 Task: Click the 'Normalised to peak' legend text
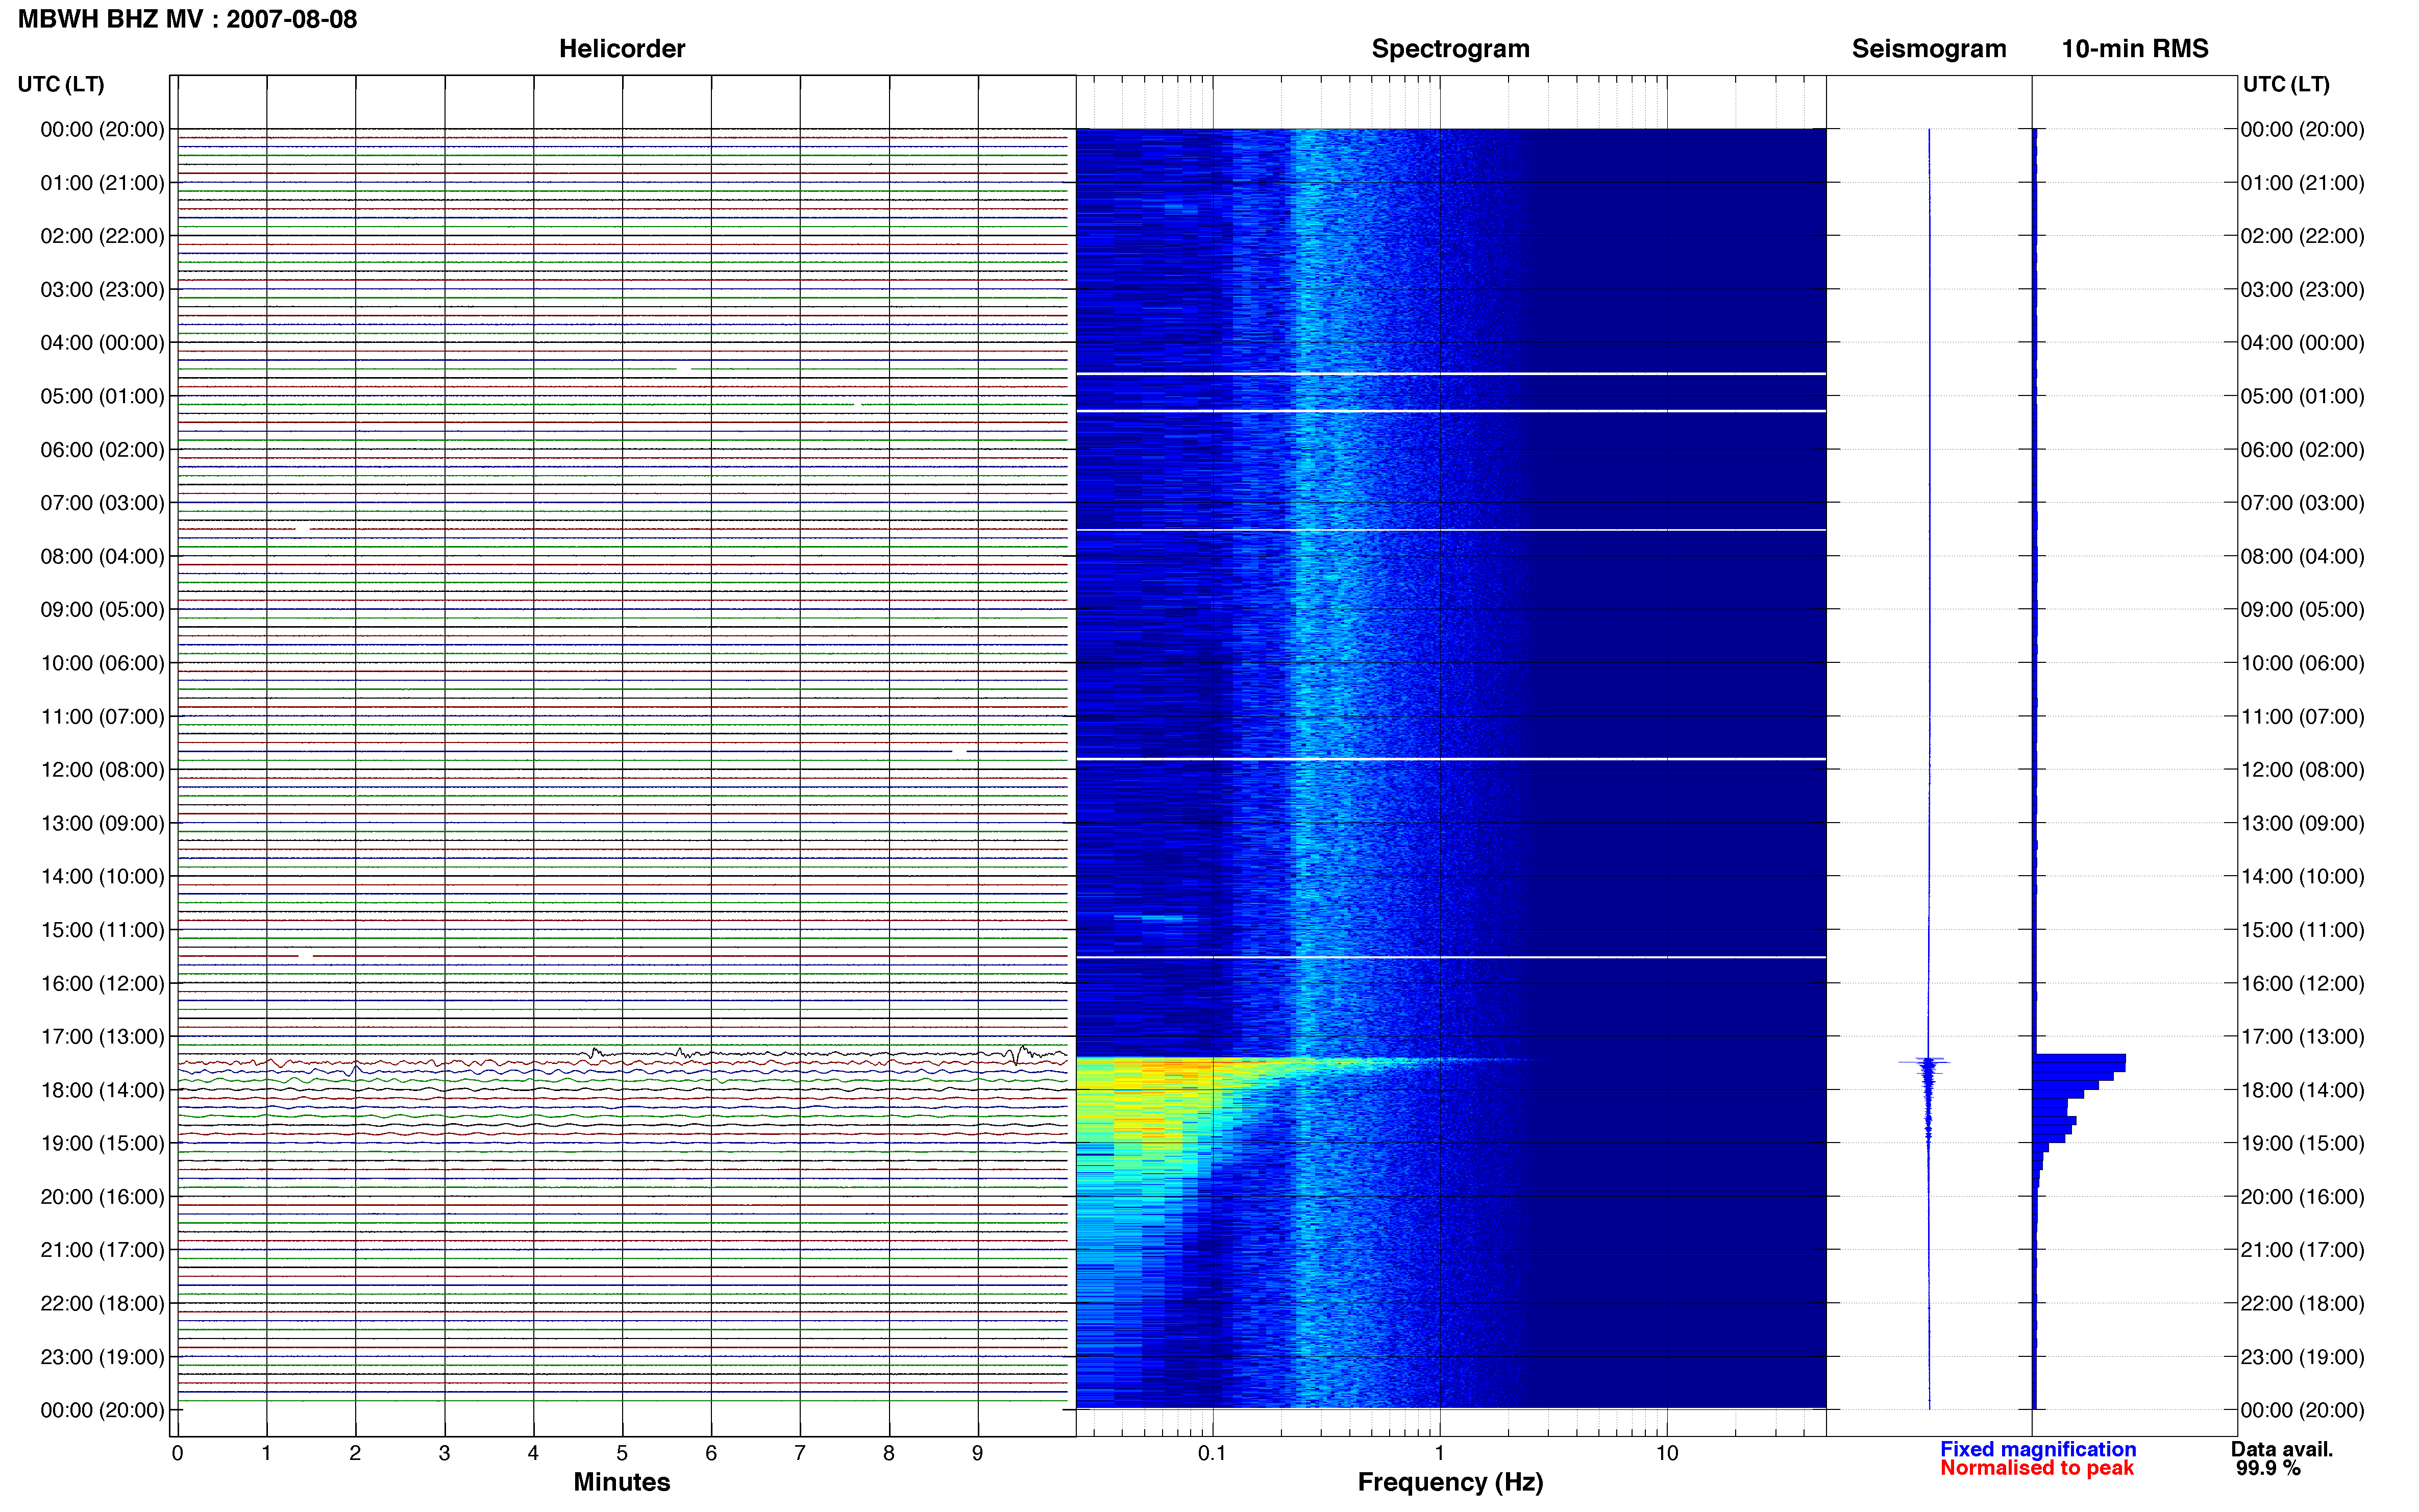pos(2036,1468)
